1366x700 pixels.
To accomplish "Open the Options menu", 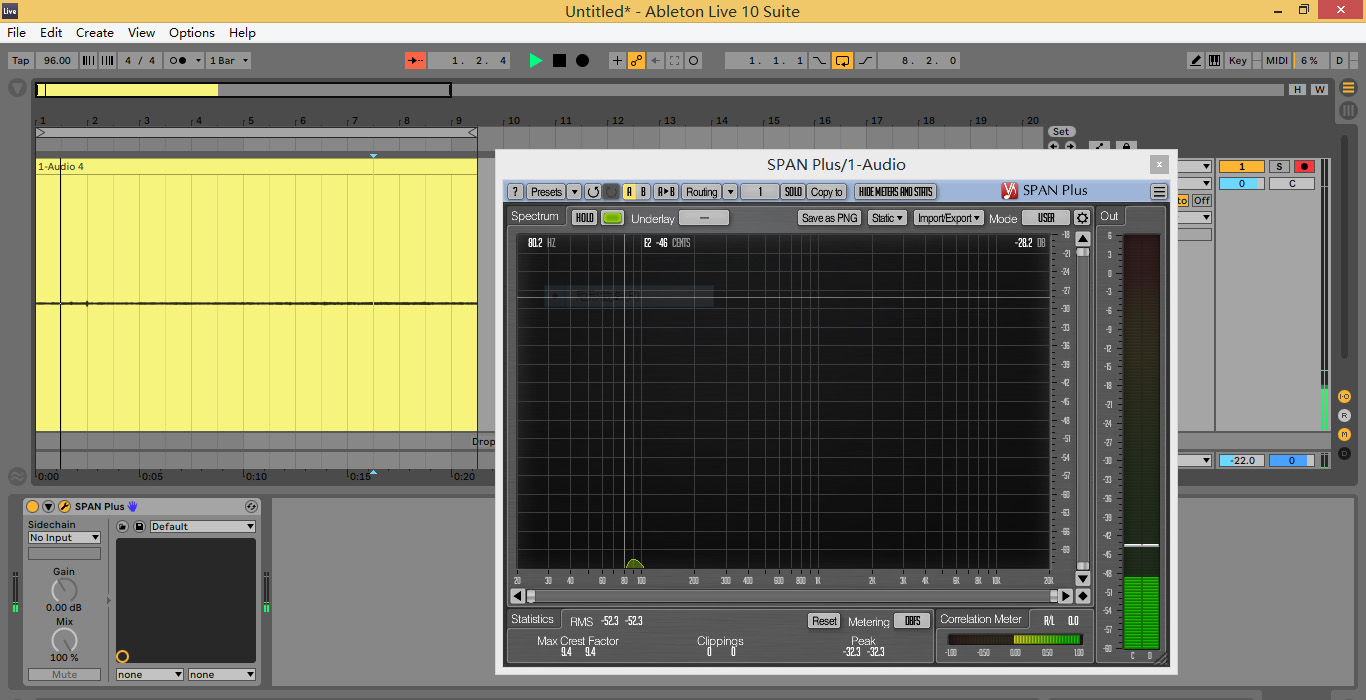I will coord(192,33).
